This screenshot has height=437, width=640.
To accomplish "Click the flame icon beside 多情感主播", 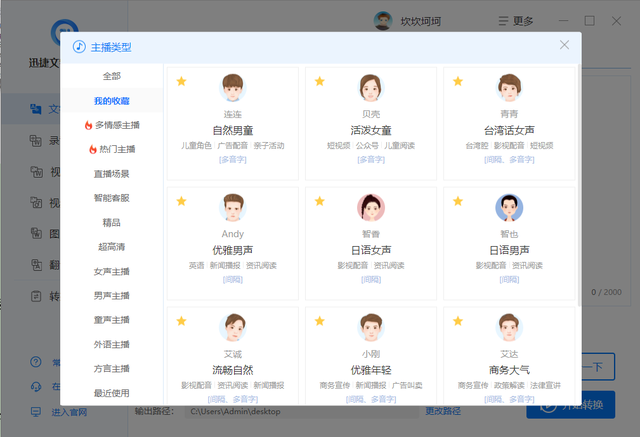I will tap(88, 125).
